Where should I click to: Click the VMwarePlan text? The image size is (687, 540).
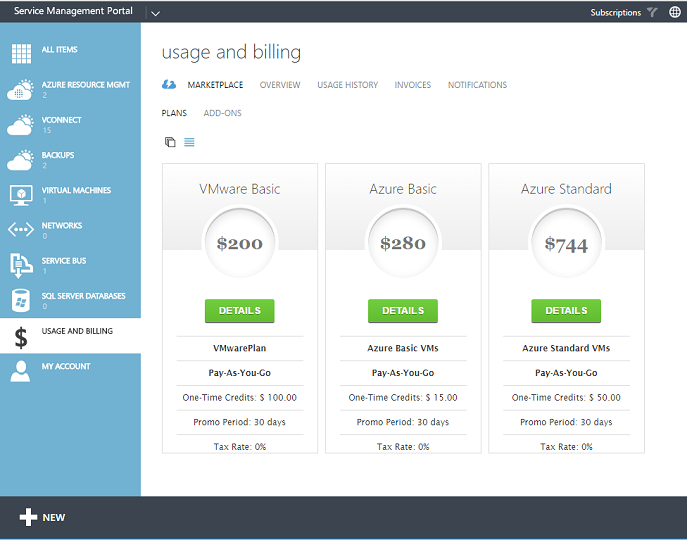240,348
